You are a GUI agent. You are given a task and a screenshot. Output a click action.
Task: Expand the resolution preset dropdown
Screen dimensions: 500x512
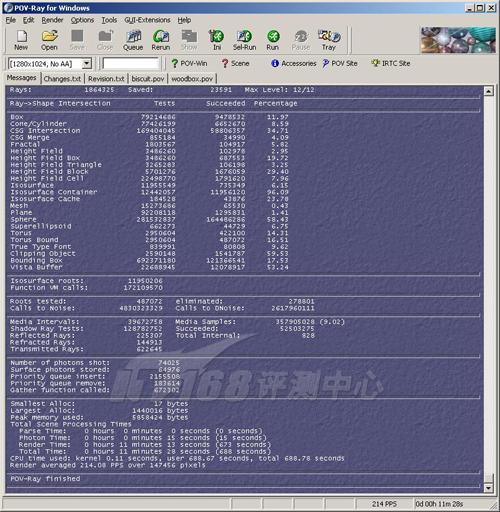tap(87, 64)
